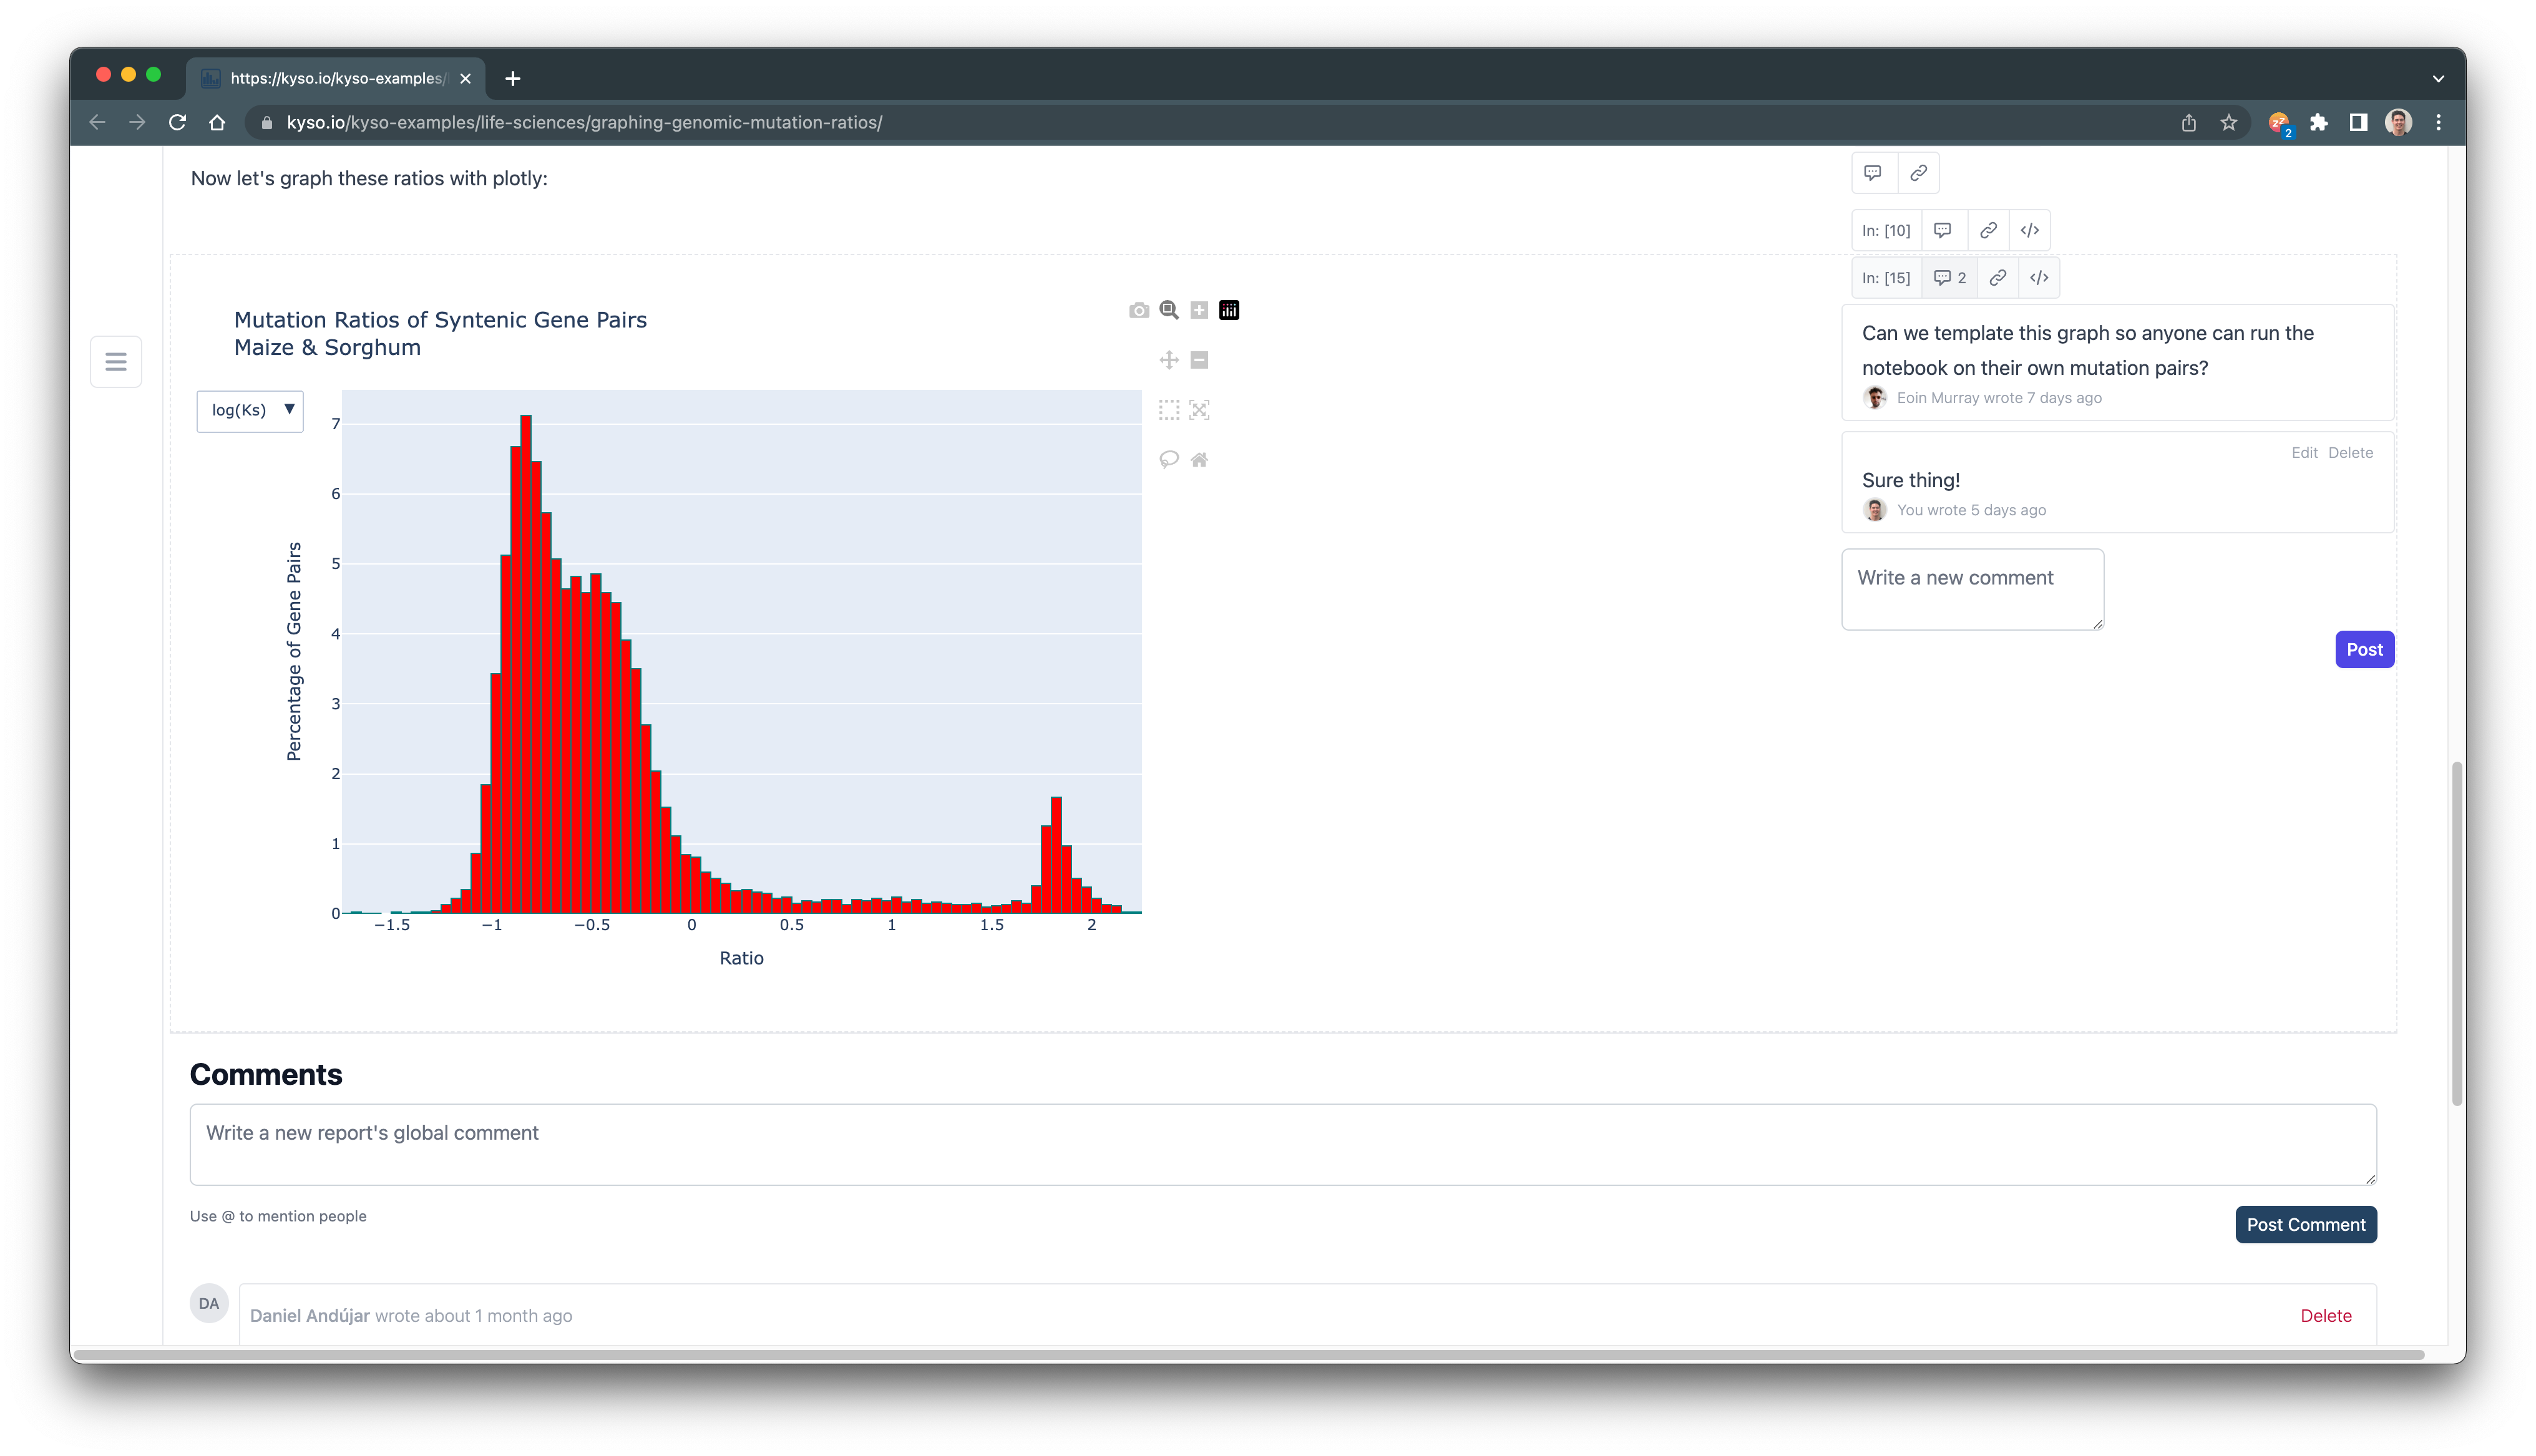2536x1456 pixels.
Task: Click Edit on the 'Sure thing!' comment
Action: [2304, 453]
